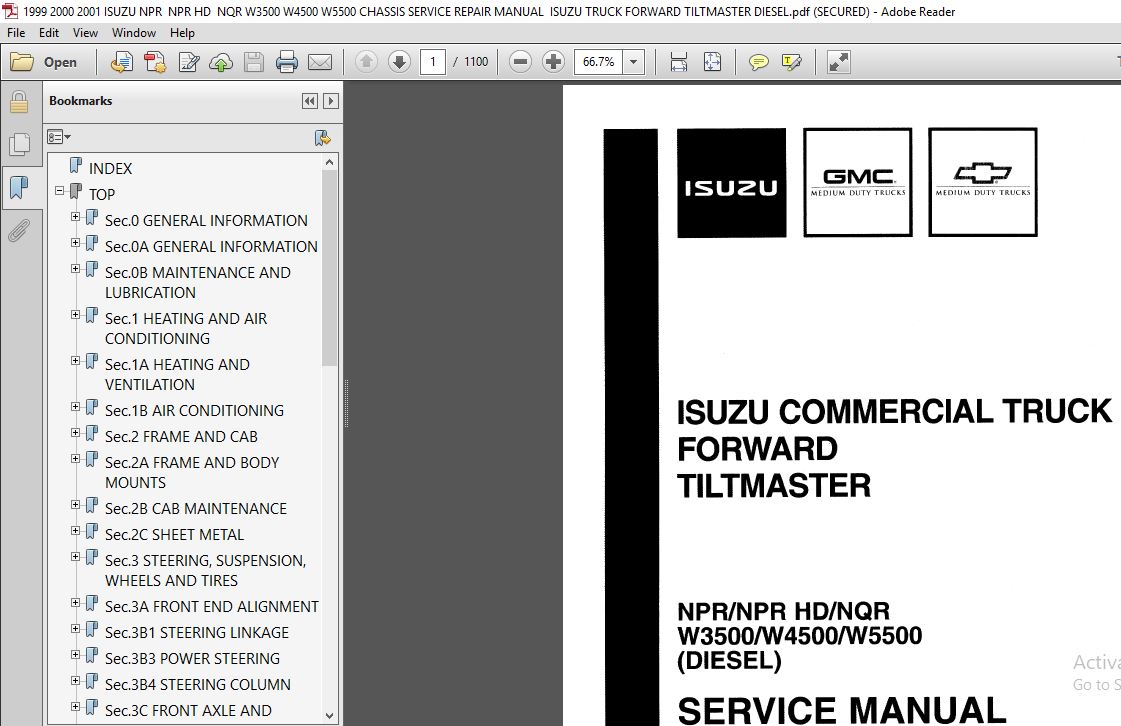This screenshot has width=1121, height=726.
Task: Expand Sec.3 STEERING, SUSPENSION bookmark
Action: click(75, 556)
